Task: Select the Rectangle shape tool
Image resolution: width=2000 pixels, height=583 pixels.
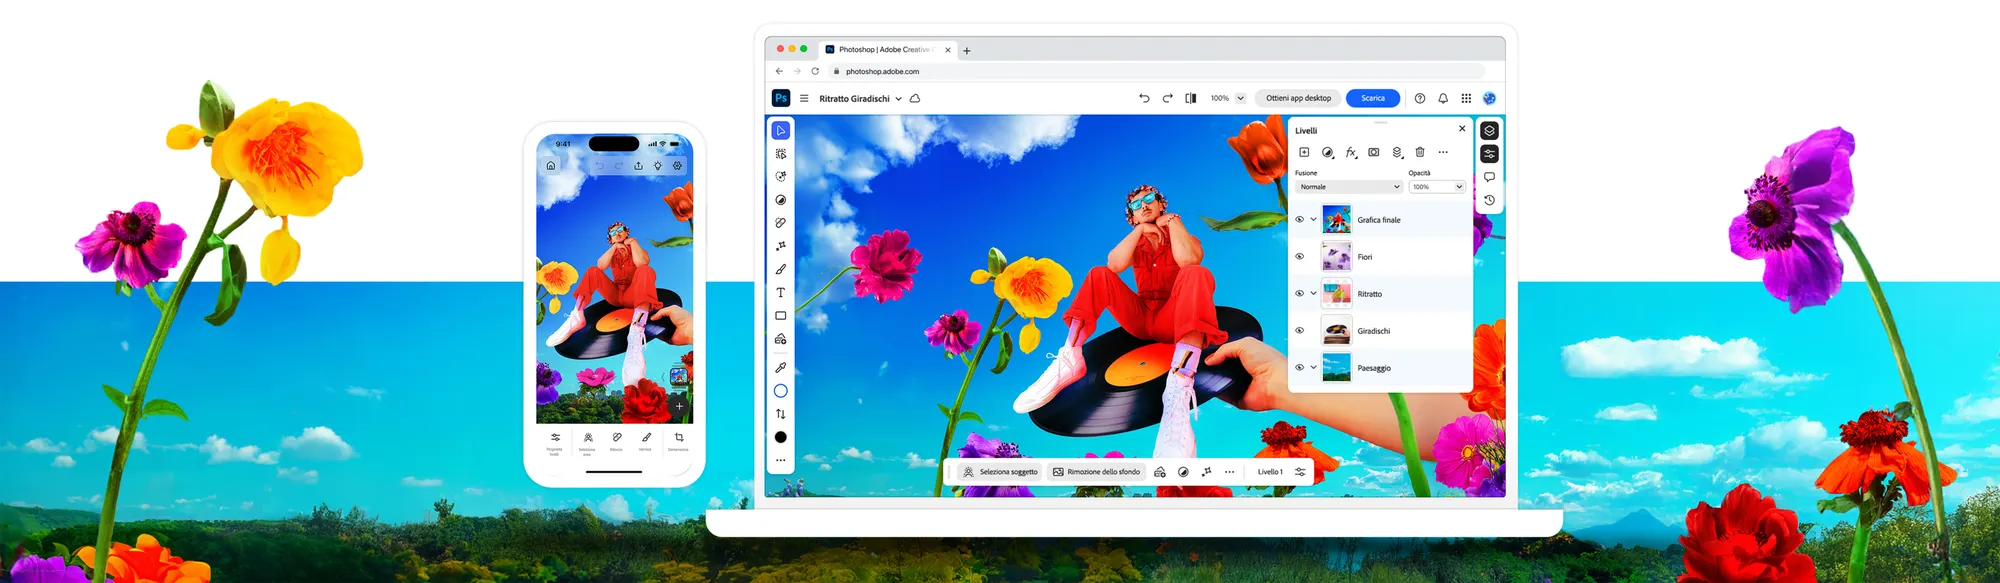Action: pos(781,316)
